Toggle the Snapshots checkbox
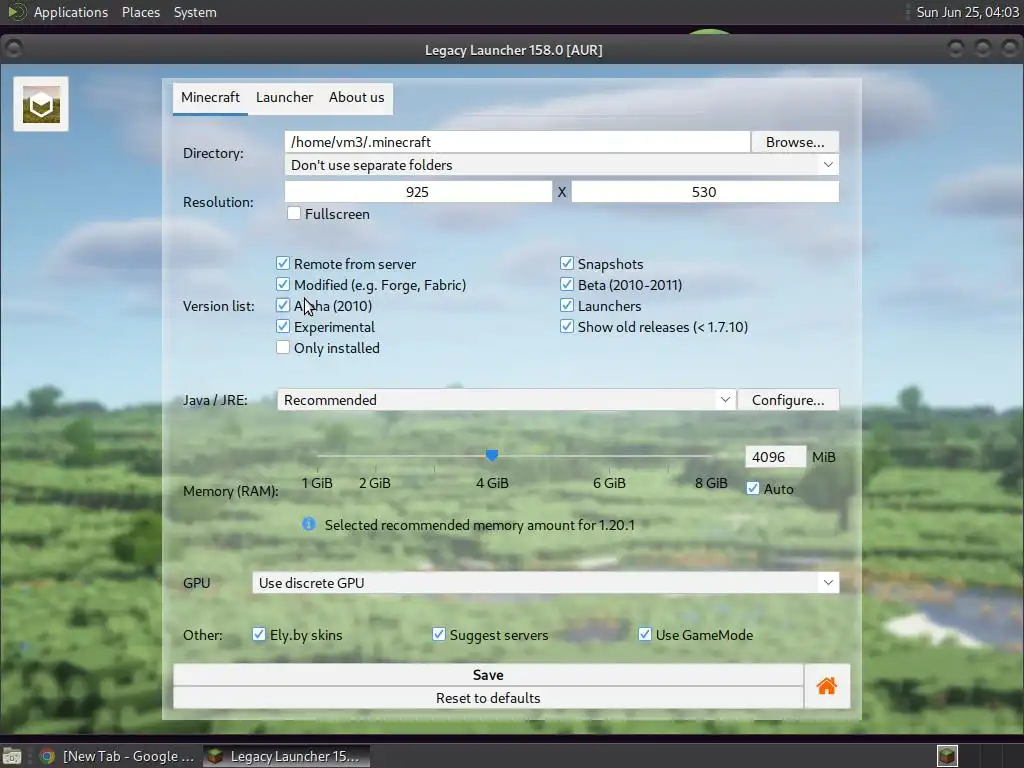1024x768 pixels. (567, 263)
